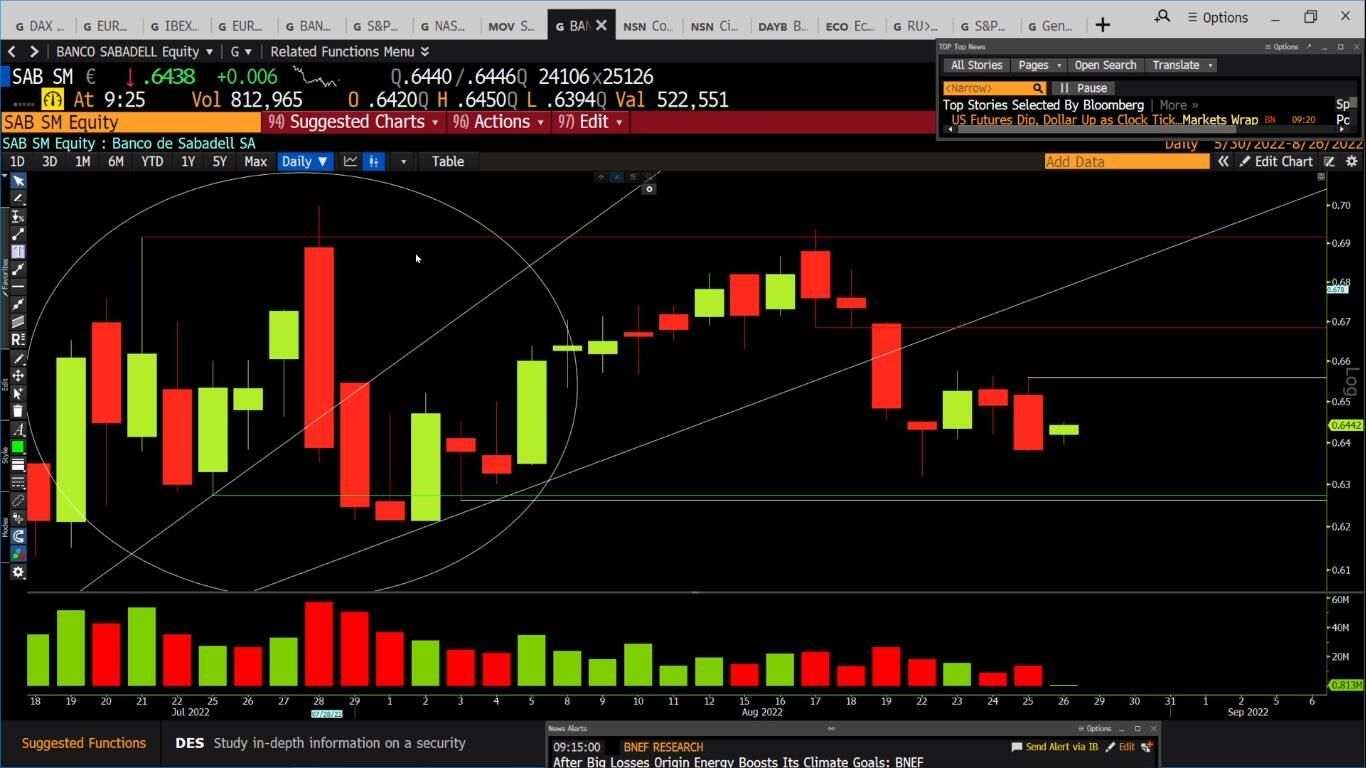Viewport: 1366px width, 768px height.
Task: Set chart range to 1M
Action: pyautogui.click(x=83, y=161)
